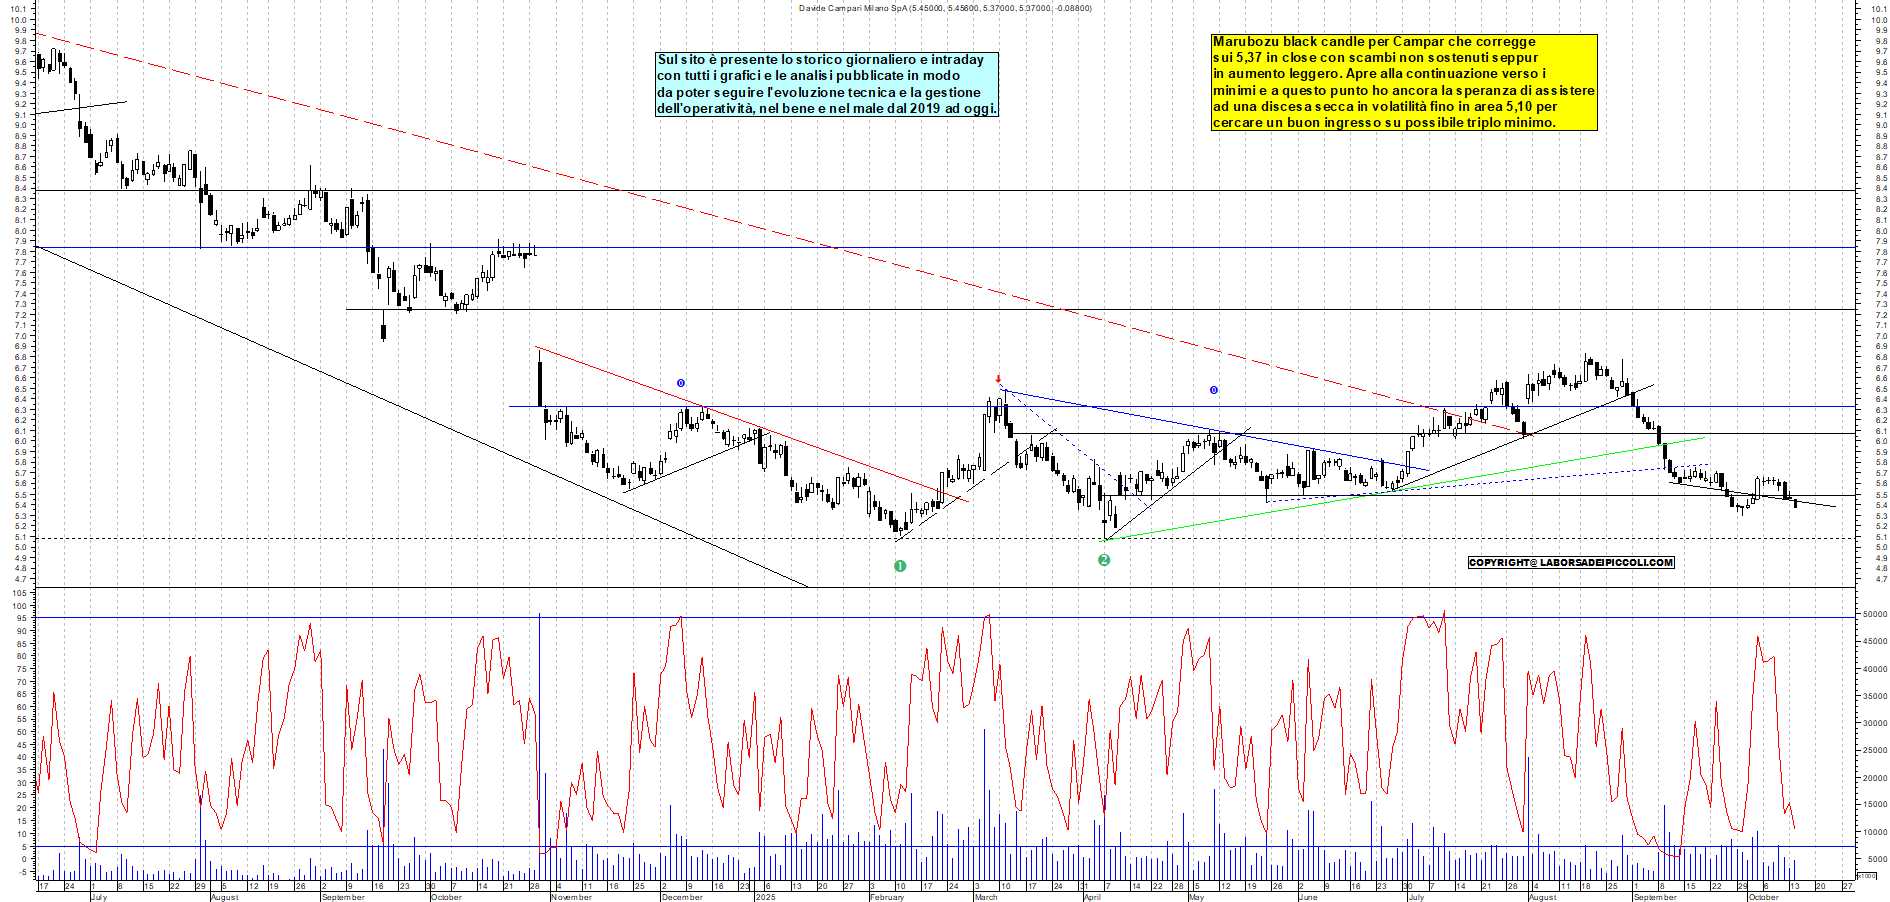This screenshot has width=1890, height=902.
Task: Click the green circle marker numbered 1
Action: [899, 566]
